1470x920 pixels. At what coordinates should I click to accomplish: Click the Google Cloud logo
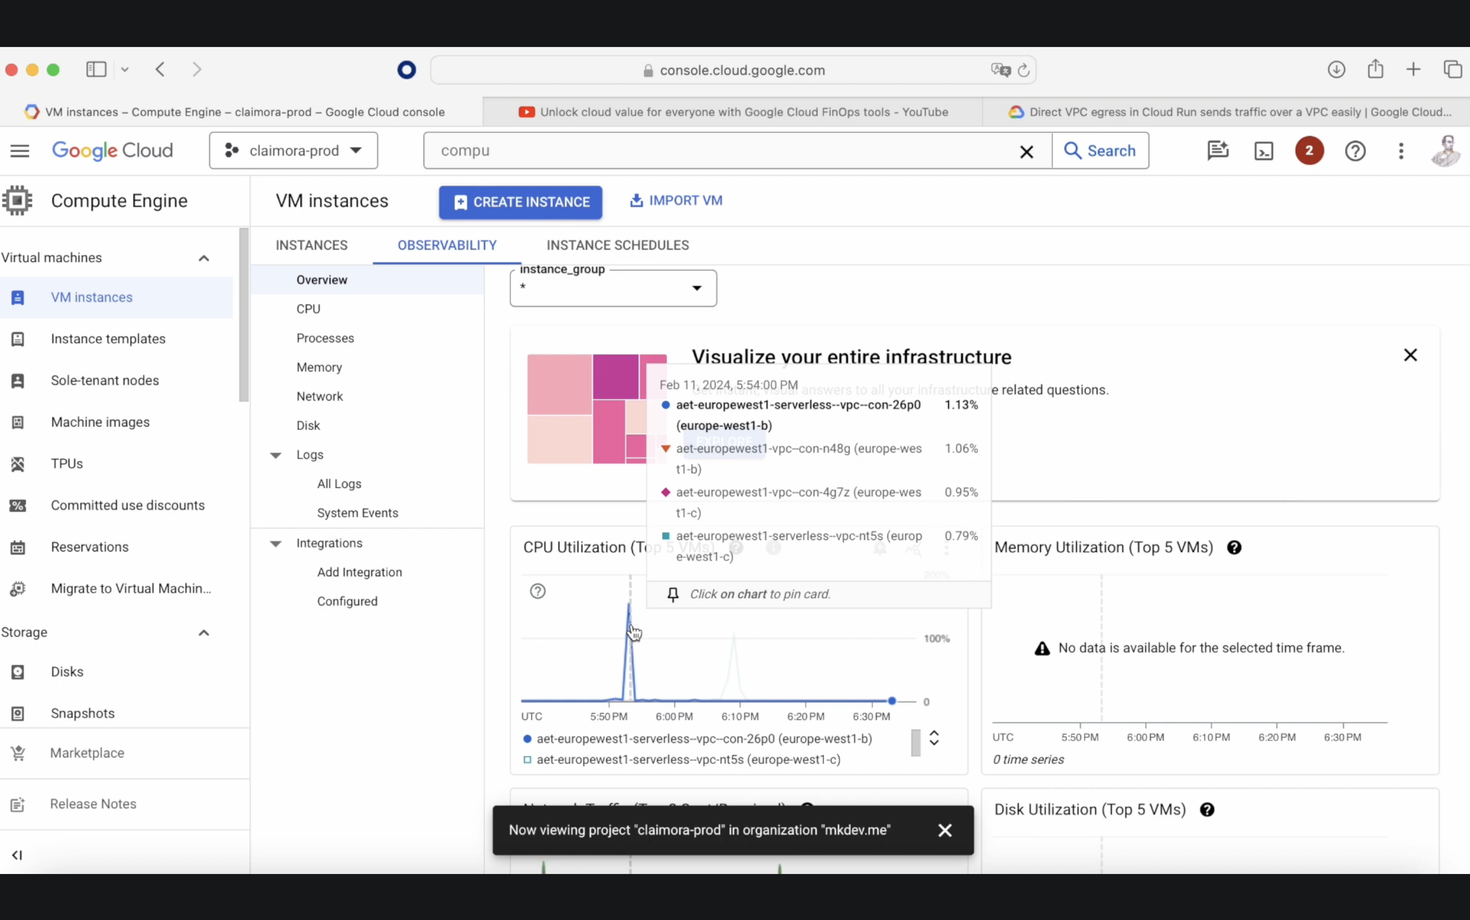pyautogui.click(x=112, y=151)
